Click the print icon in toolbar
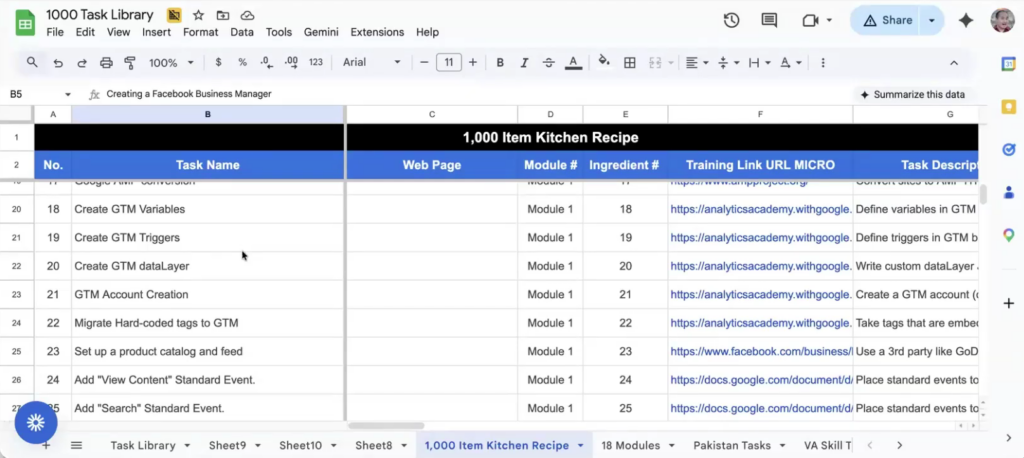This screenshot has width=1024, height=458. pos(105,63)
